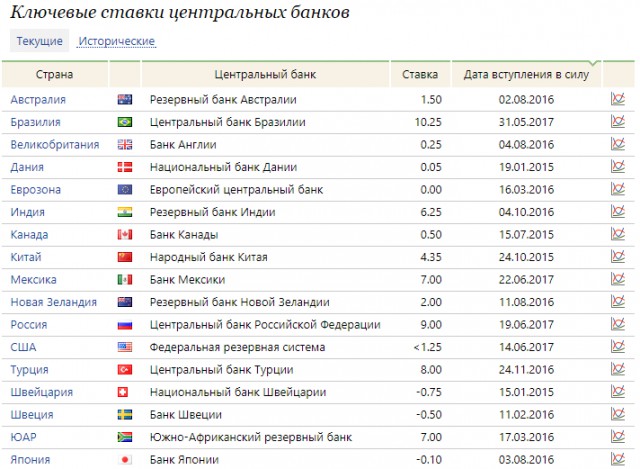
Task: Click the United Kingdom flag icon
Action: click(x=125, y=144)
